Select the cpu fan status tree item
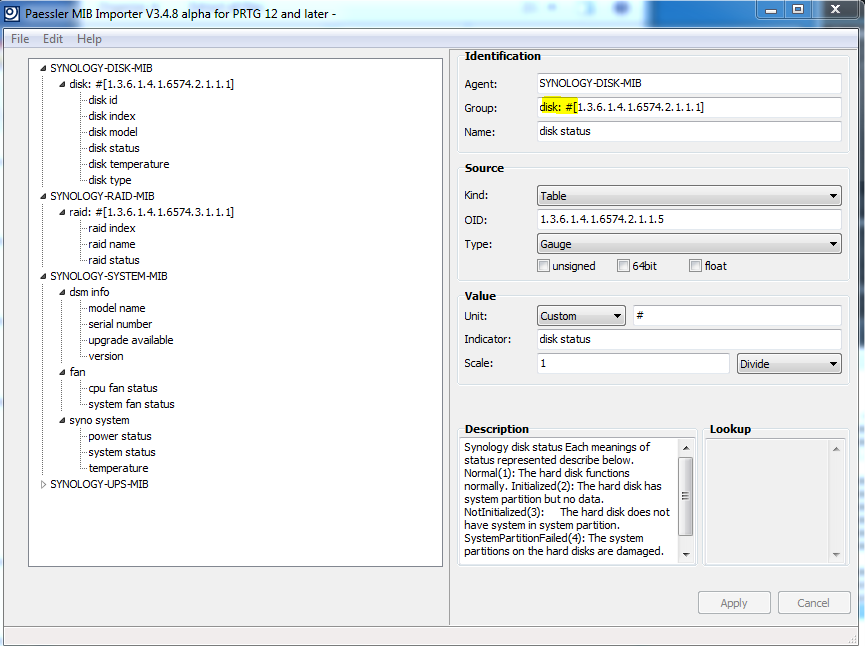865x646 pixels. tap(122, 388)
